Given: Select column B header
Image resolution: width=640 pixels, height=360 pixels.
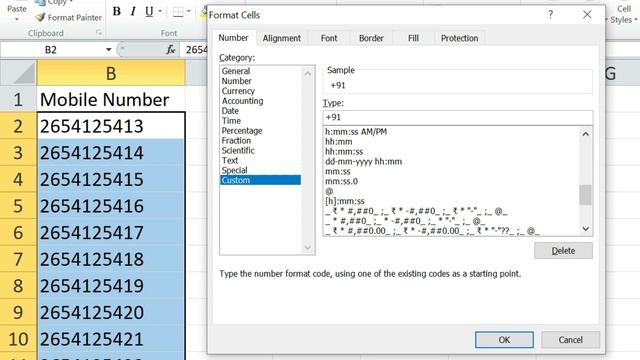Looking at the screenshot, I should tap(111, 73).
